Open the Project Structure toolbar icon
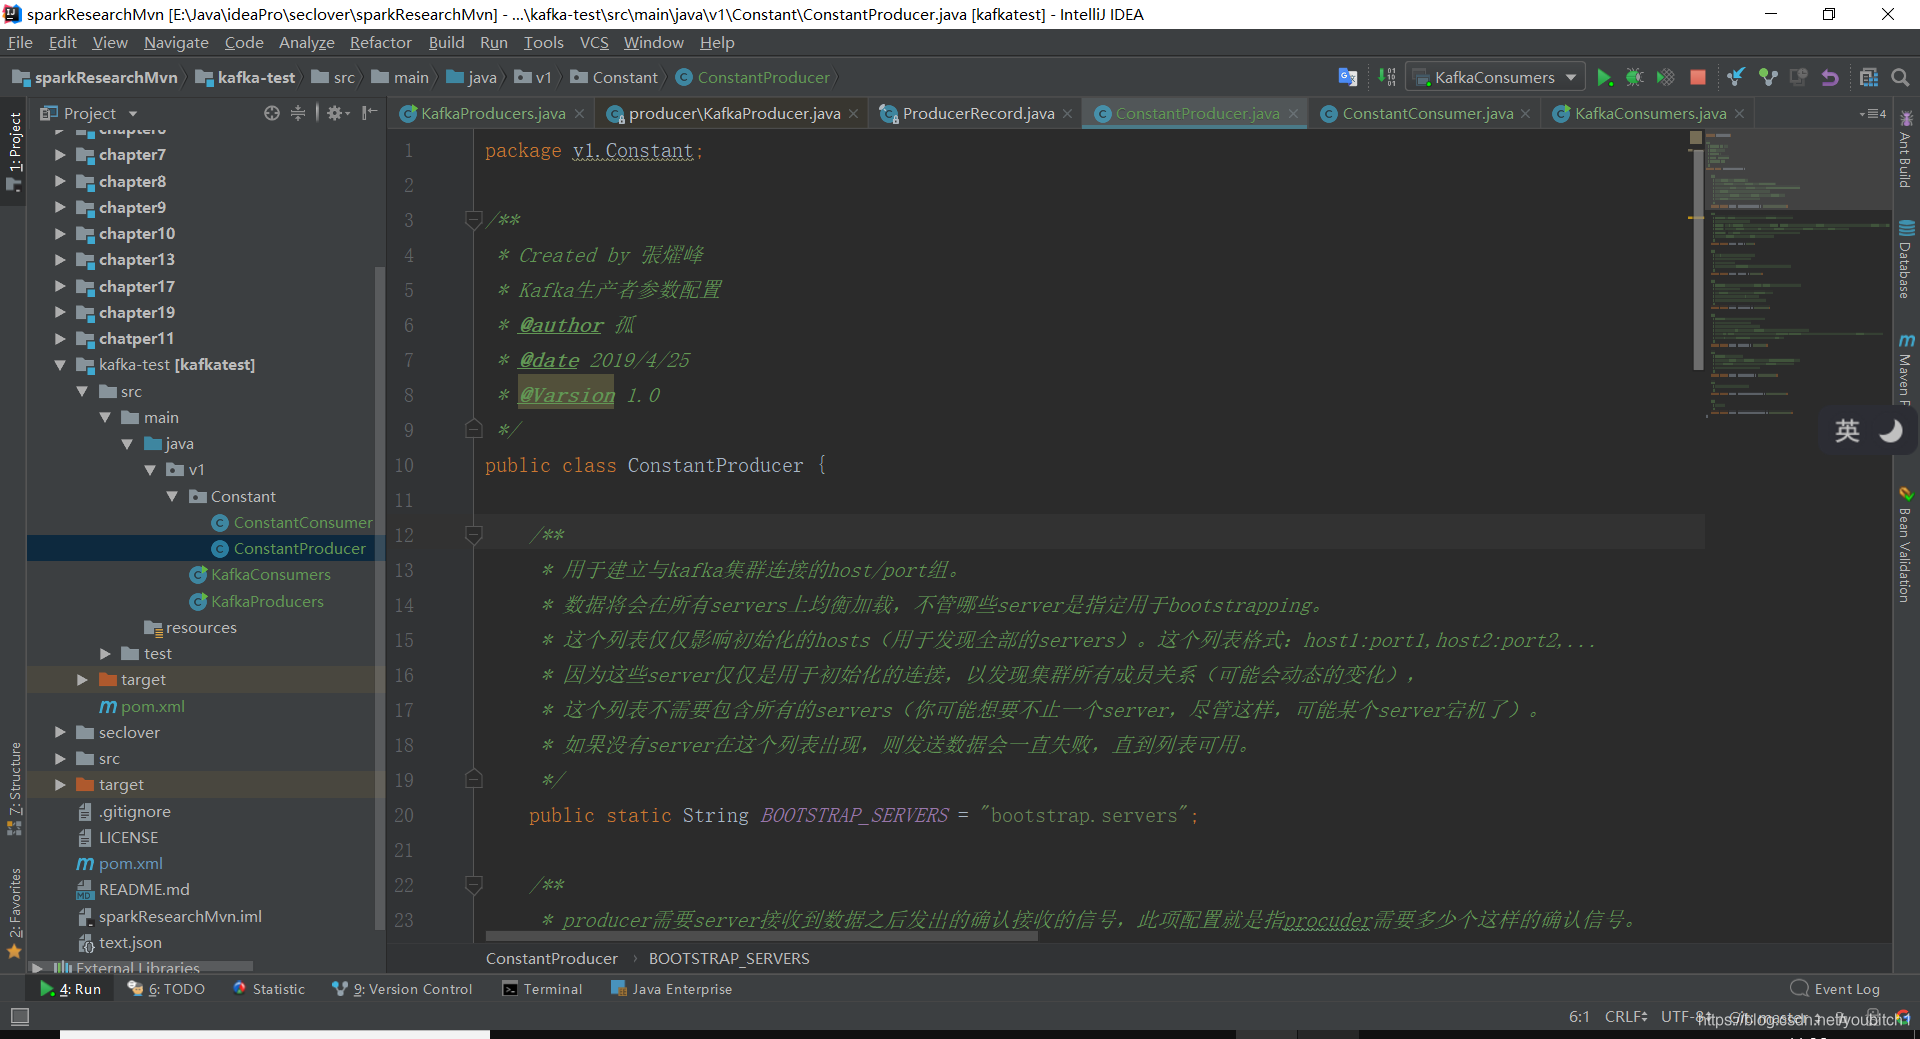The image size is (1920, 1039). pos(1868,77)
